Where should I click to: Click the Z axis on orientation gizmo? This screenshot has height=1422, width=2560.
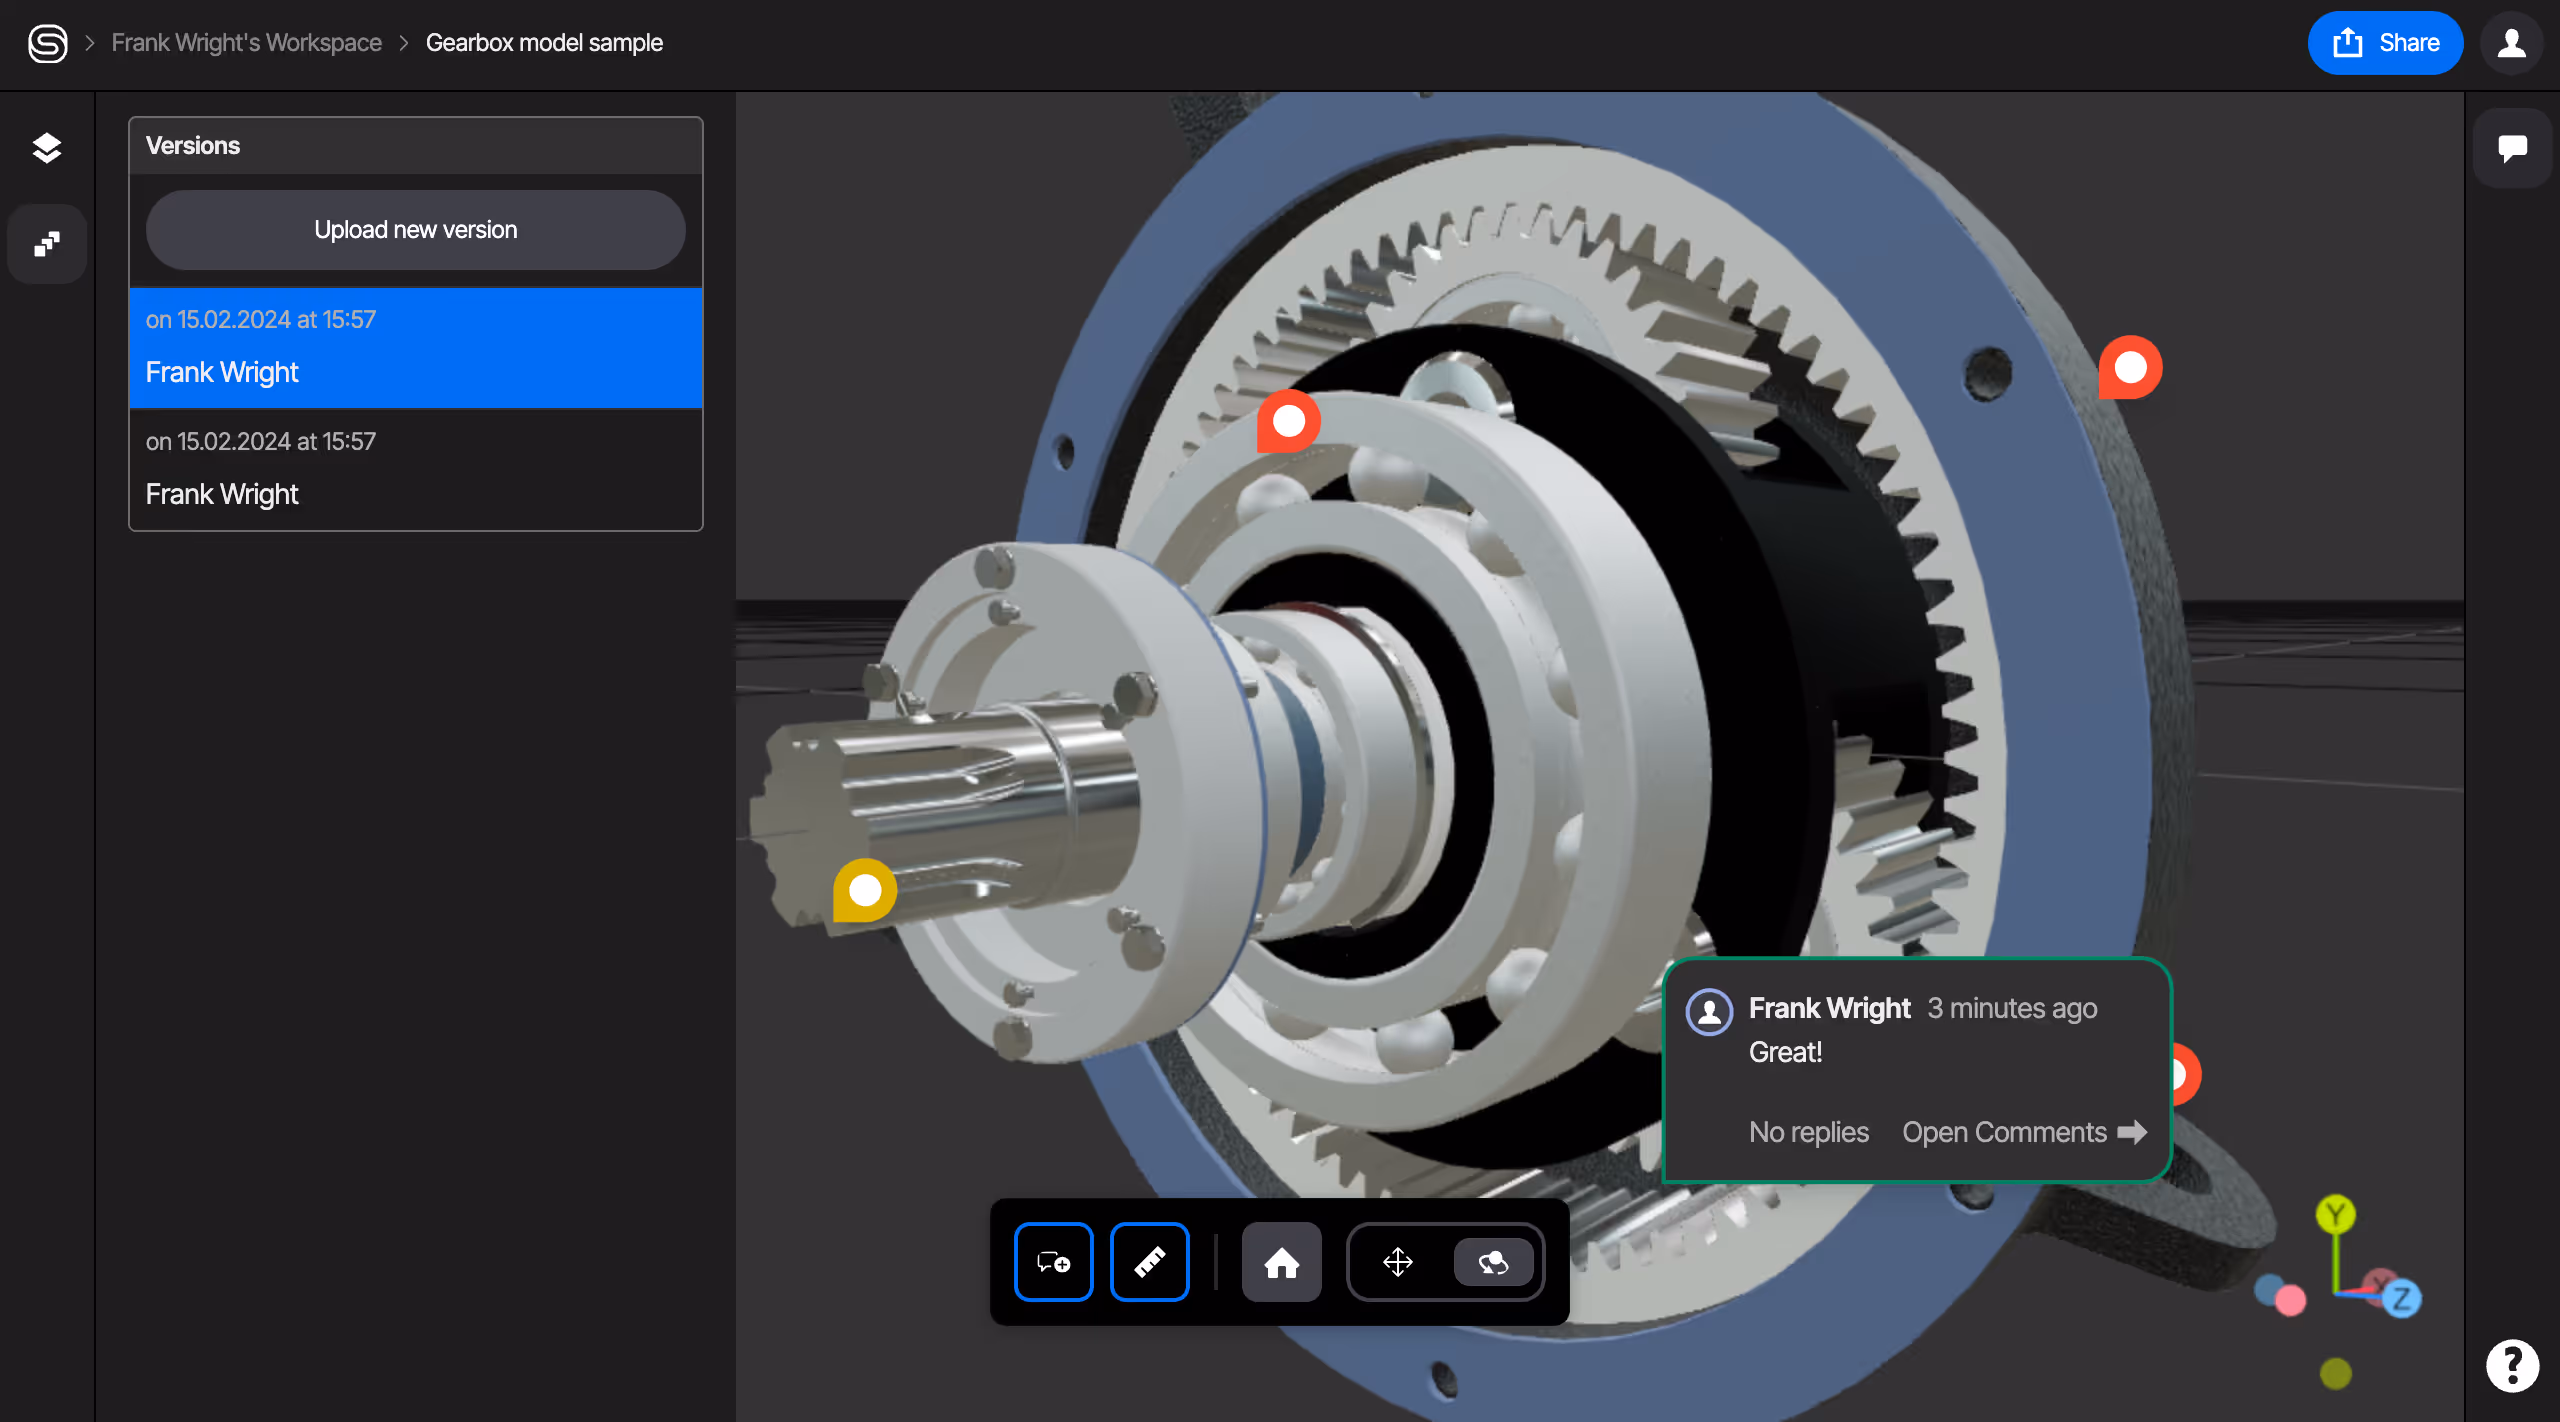pyautogui.click(x=2402, y=1299)
